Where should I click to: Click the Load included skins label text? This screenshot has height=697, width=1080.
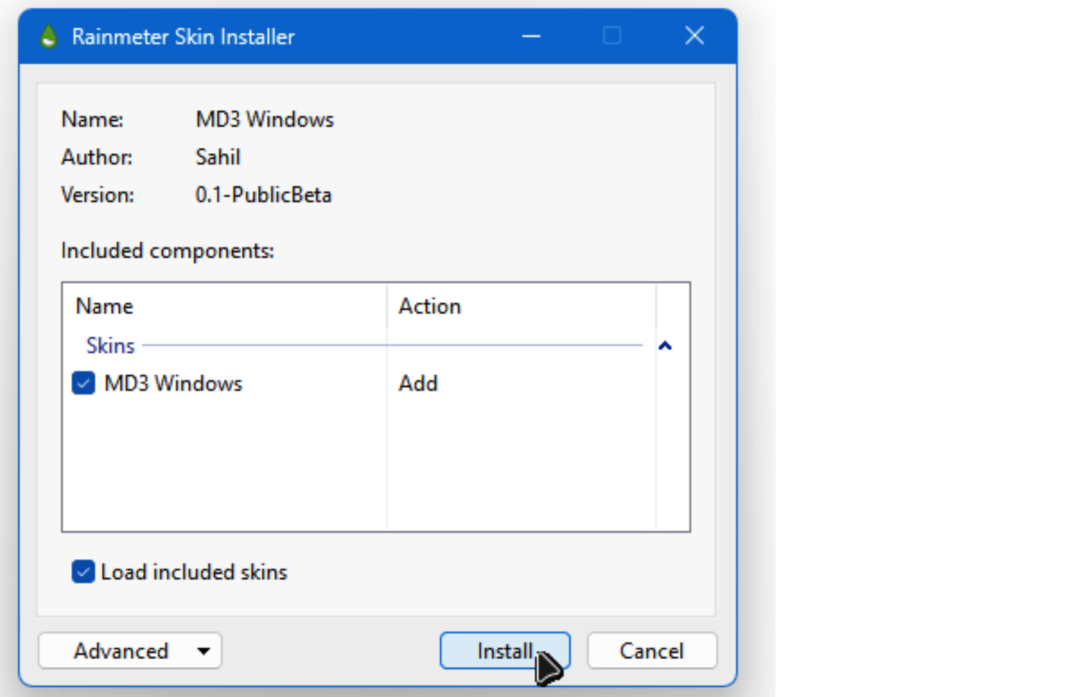(194, 572)
